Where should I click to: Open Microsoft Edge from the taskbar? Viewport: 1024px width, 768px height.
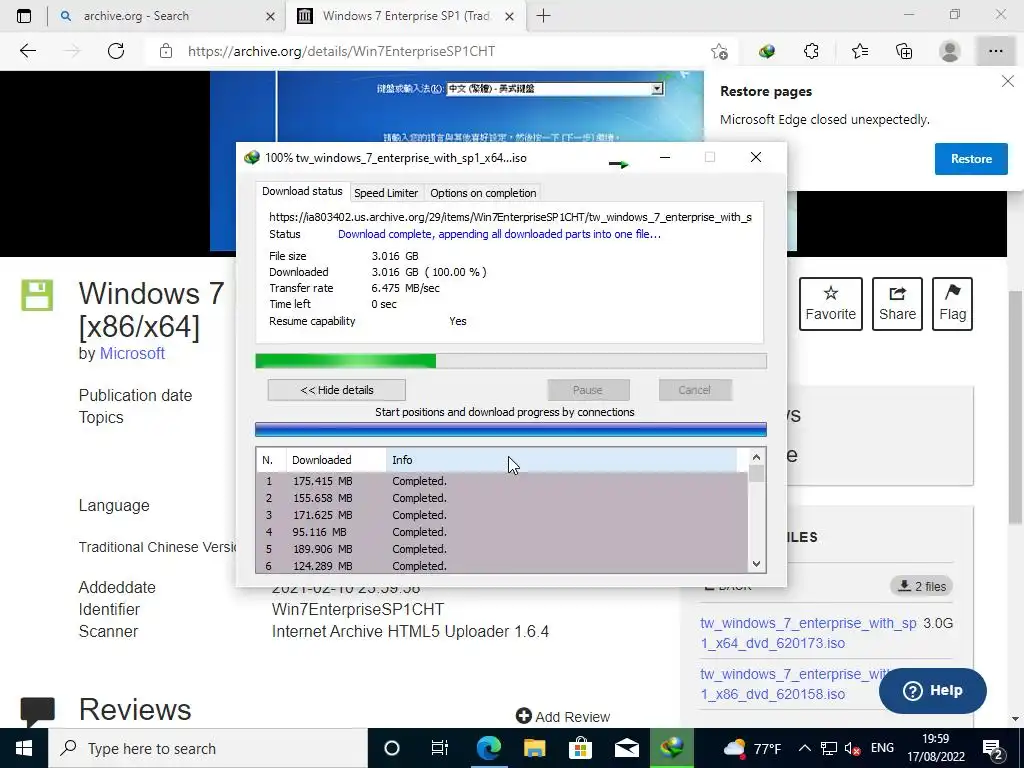pyautogui.click(x=488, y=748)
